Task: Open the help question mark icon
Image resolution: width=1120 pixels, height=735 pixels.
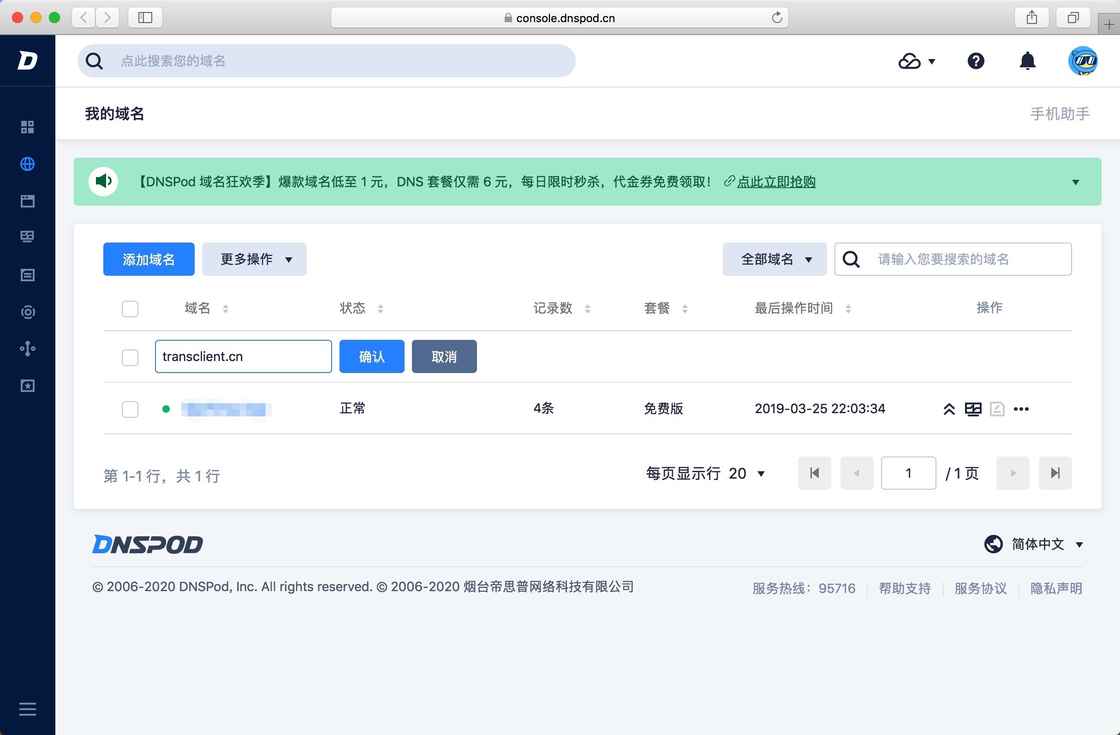Action: (976, 61)
